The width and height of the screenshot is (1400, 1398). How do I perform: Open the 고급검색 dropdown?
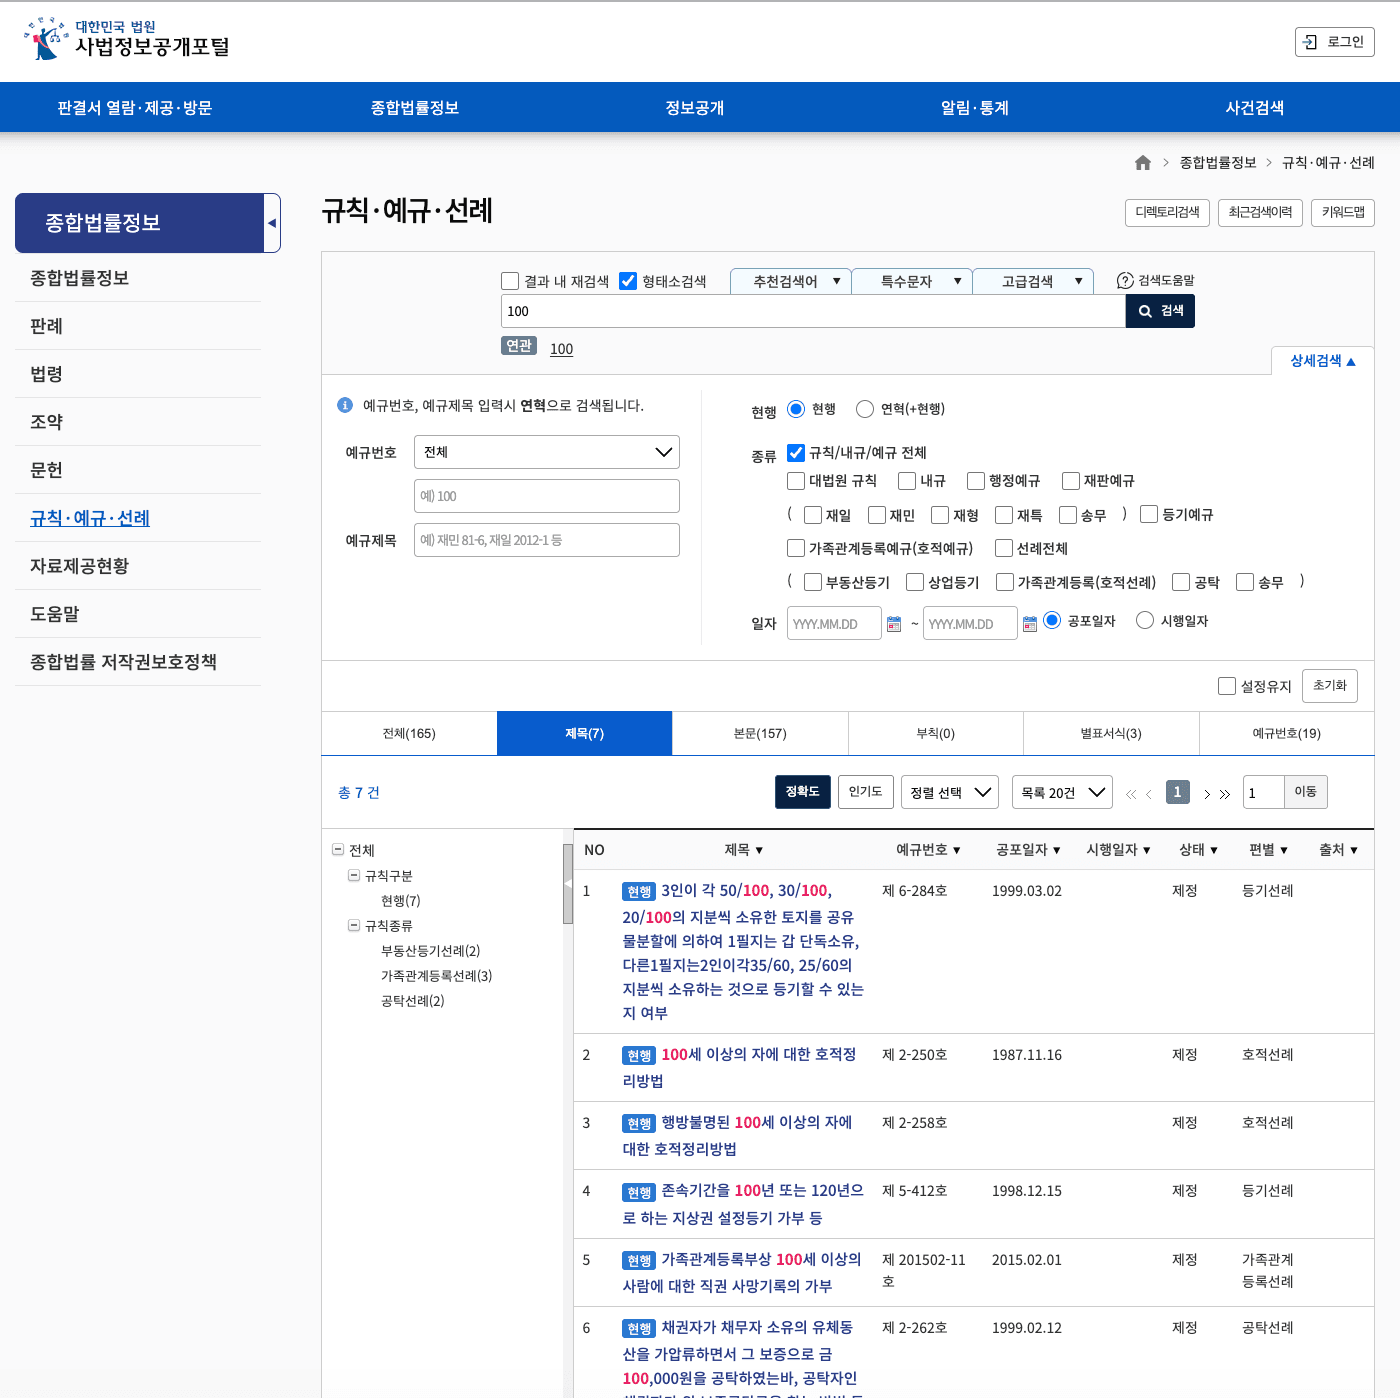1033,281
